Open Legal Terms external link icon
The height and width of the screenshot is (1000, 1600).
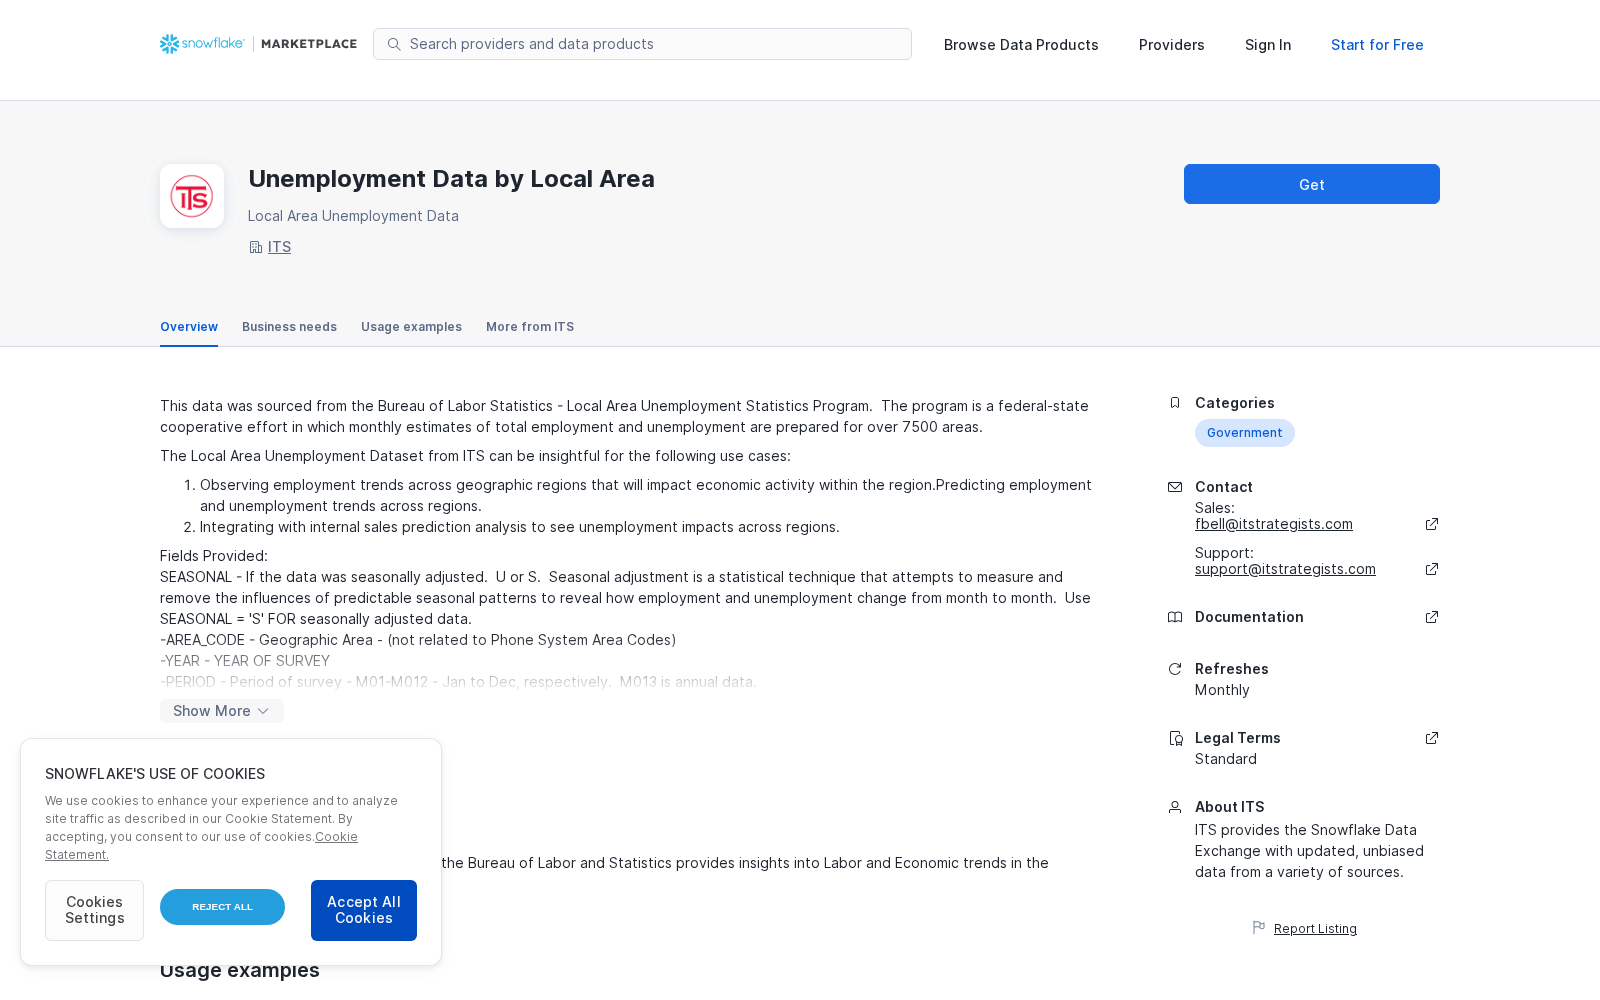point(1432,738)
